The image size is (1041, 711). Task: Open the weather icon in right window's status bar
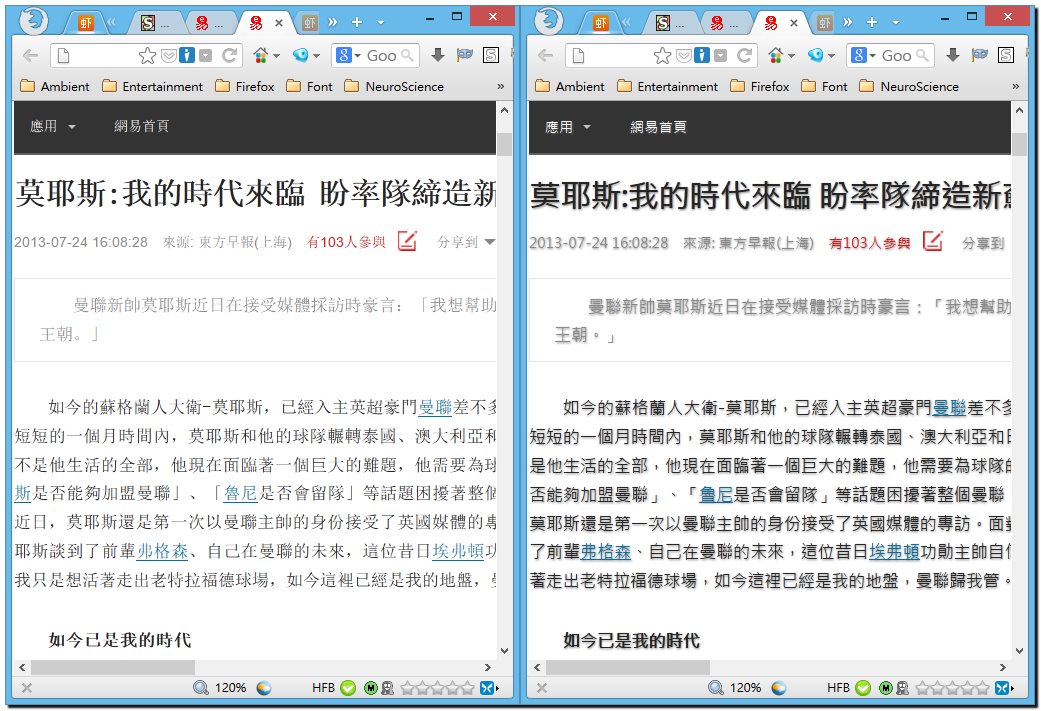pyautogui.click(x=779, y=688)
